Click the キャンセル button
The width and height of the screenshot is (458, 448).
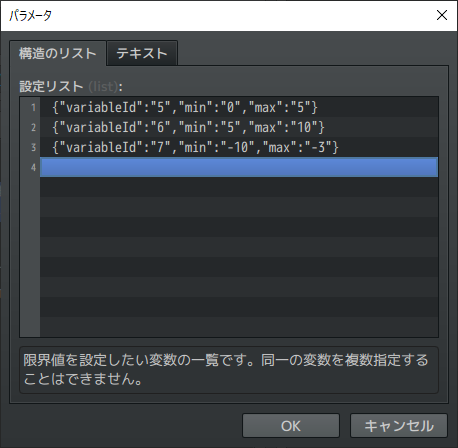click(x=399, y=426)
